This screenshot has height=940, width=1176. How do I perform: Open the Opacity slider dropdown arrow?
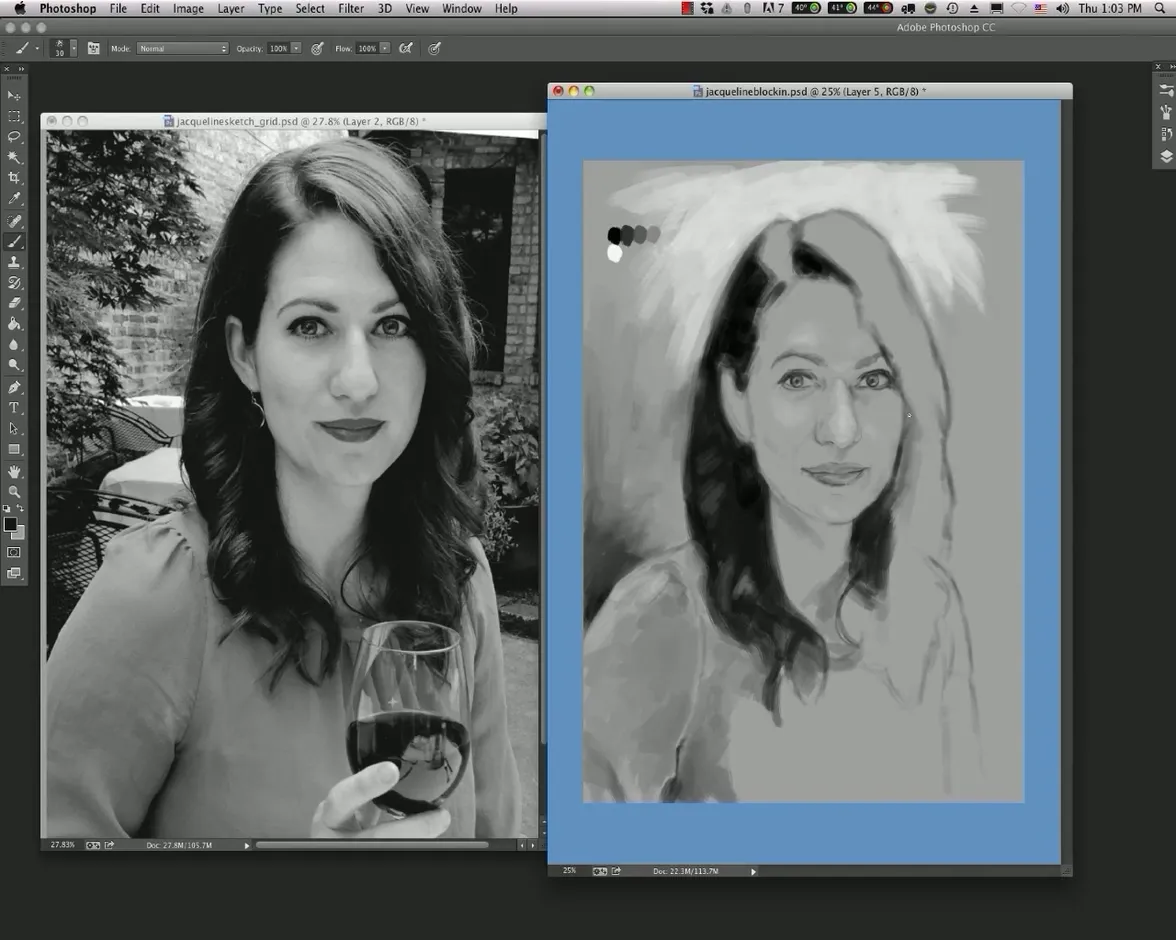pyautogui.click(x=296, y=48)
